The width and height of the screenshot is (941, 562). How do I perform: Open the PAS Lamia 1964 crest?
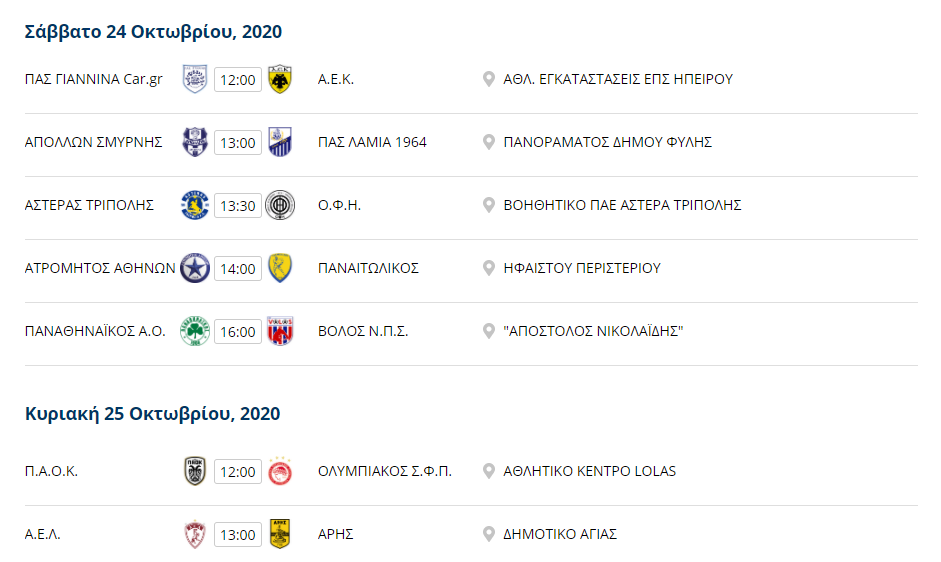coord(280,142)
